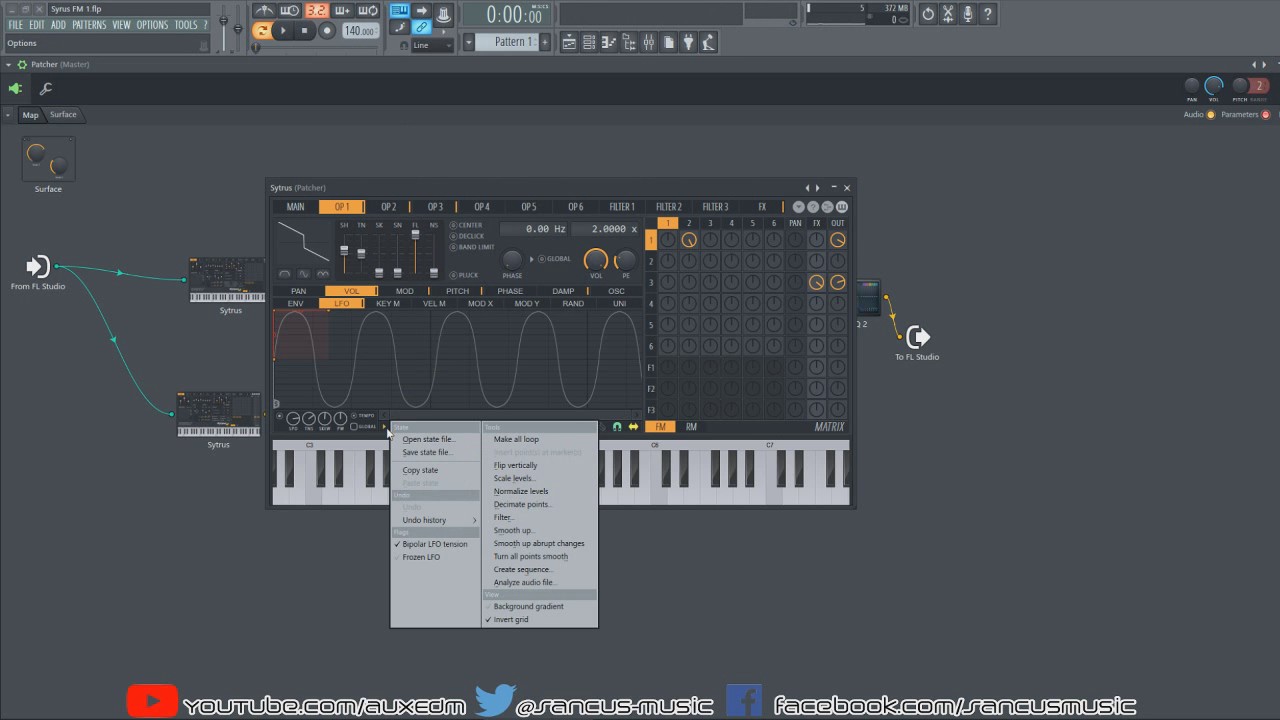Select the PITCH articulation target button
1280x720 pixels.
[457, 291]
